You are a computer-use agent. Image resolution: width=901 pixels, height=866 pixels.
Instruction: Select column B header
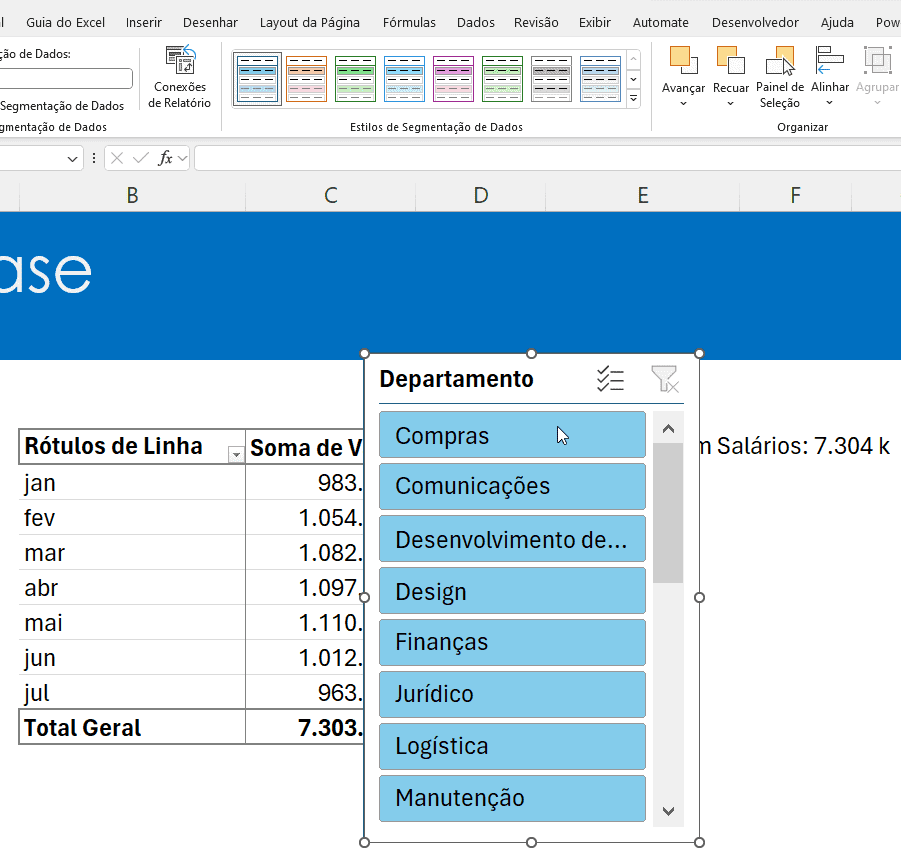132,196
